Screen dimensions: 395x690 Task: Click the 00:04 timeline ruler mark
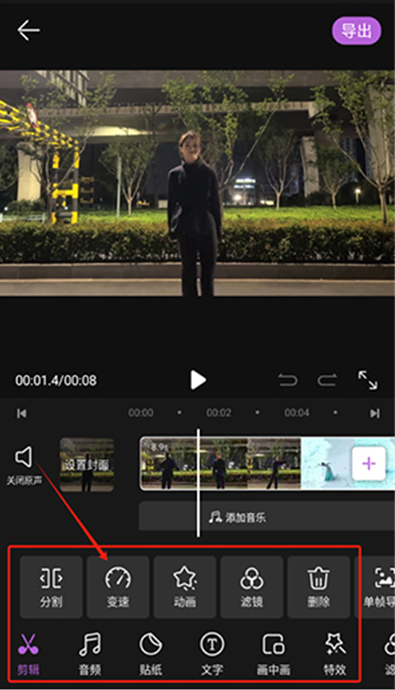296,413
